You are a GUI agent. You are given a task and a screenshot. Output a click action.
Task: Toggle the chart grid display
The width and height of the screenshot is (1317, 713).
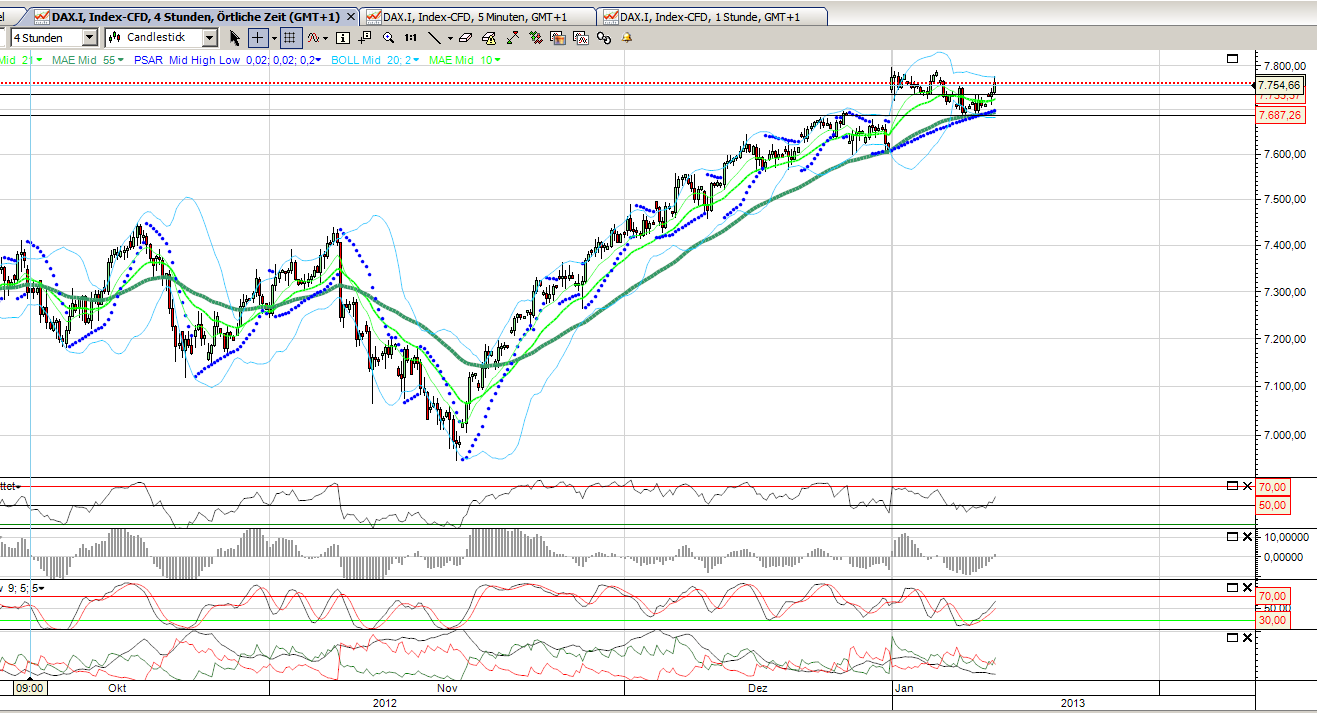(x=290, y=38)
